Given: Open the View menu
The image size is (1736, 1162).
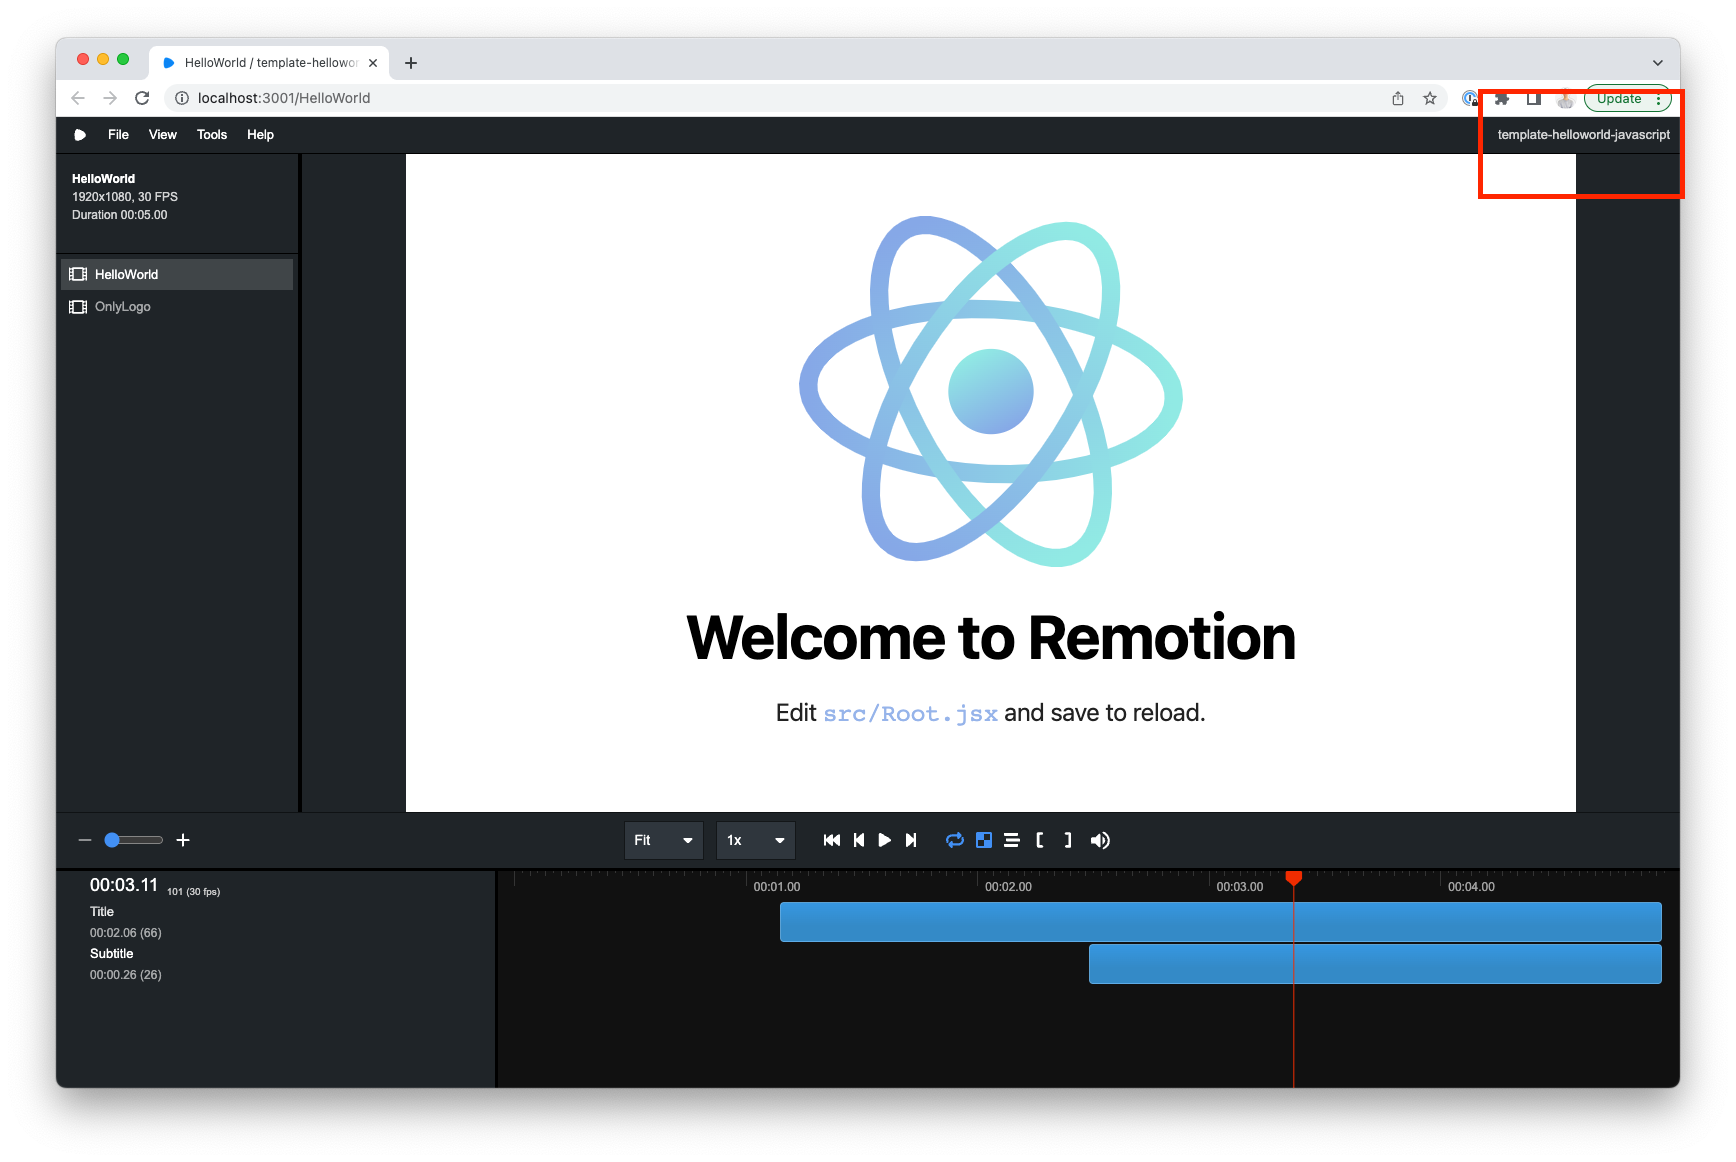Looking at the screenshot, I should tap(162, 134).
